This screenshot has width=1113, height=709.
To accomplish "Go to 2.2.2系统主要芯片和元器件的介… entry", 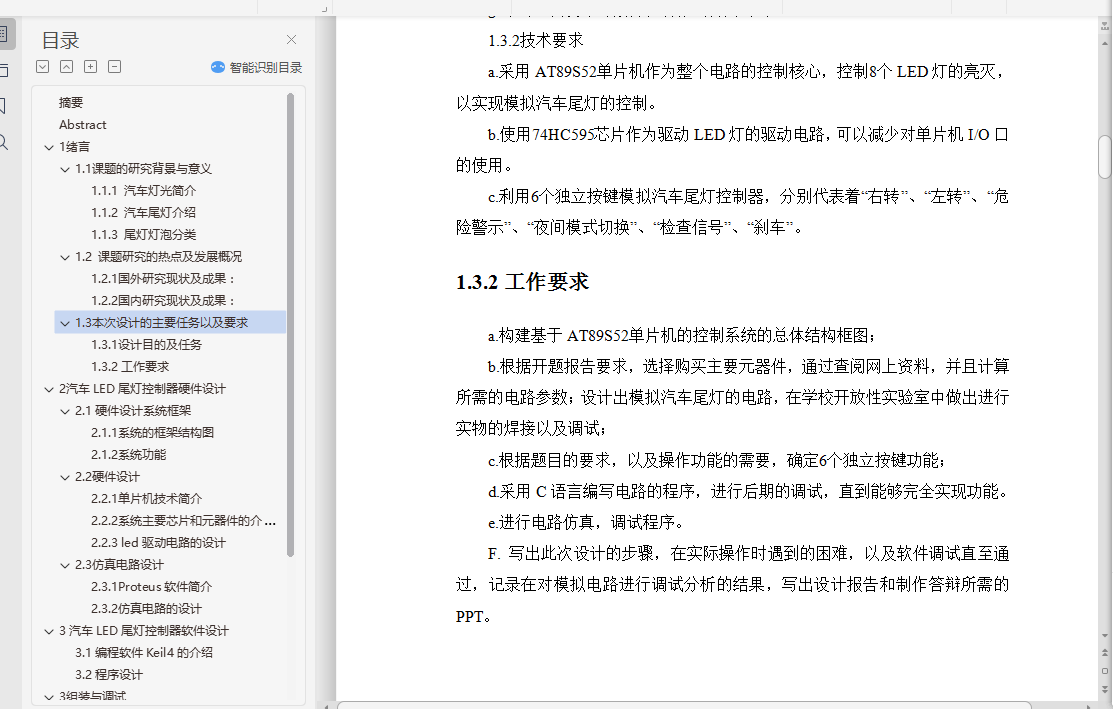I will tap(184, 520).
